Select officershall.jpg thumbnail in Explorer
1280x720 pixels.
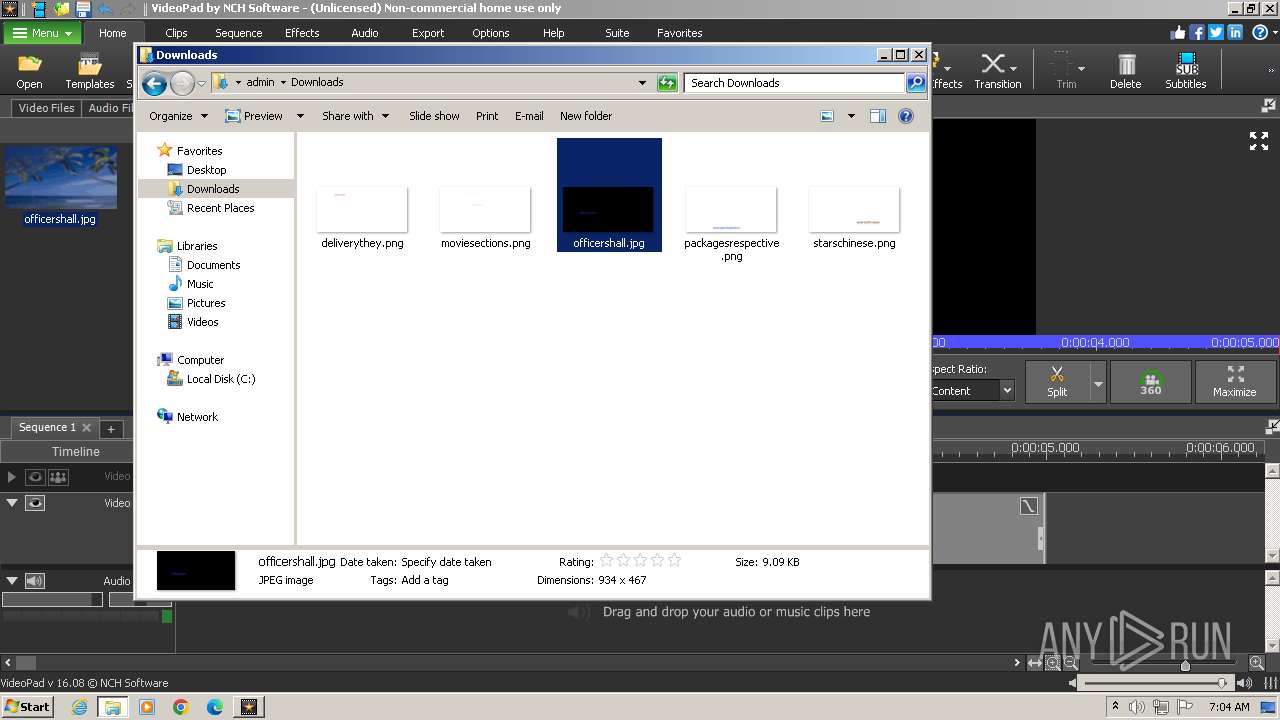pyautogui.click(x=609, y=195)
